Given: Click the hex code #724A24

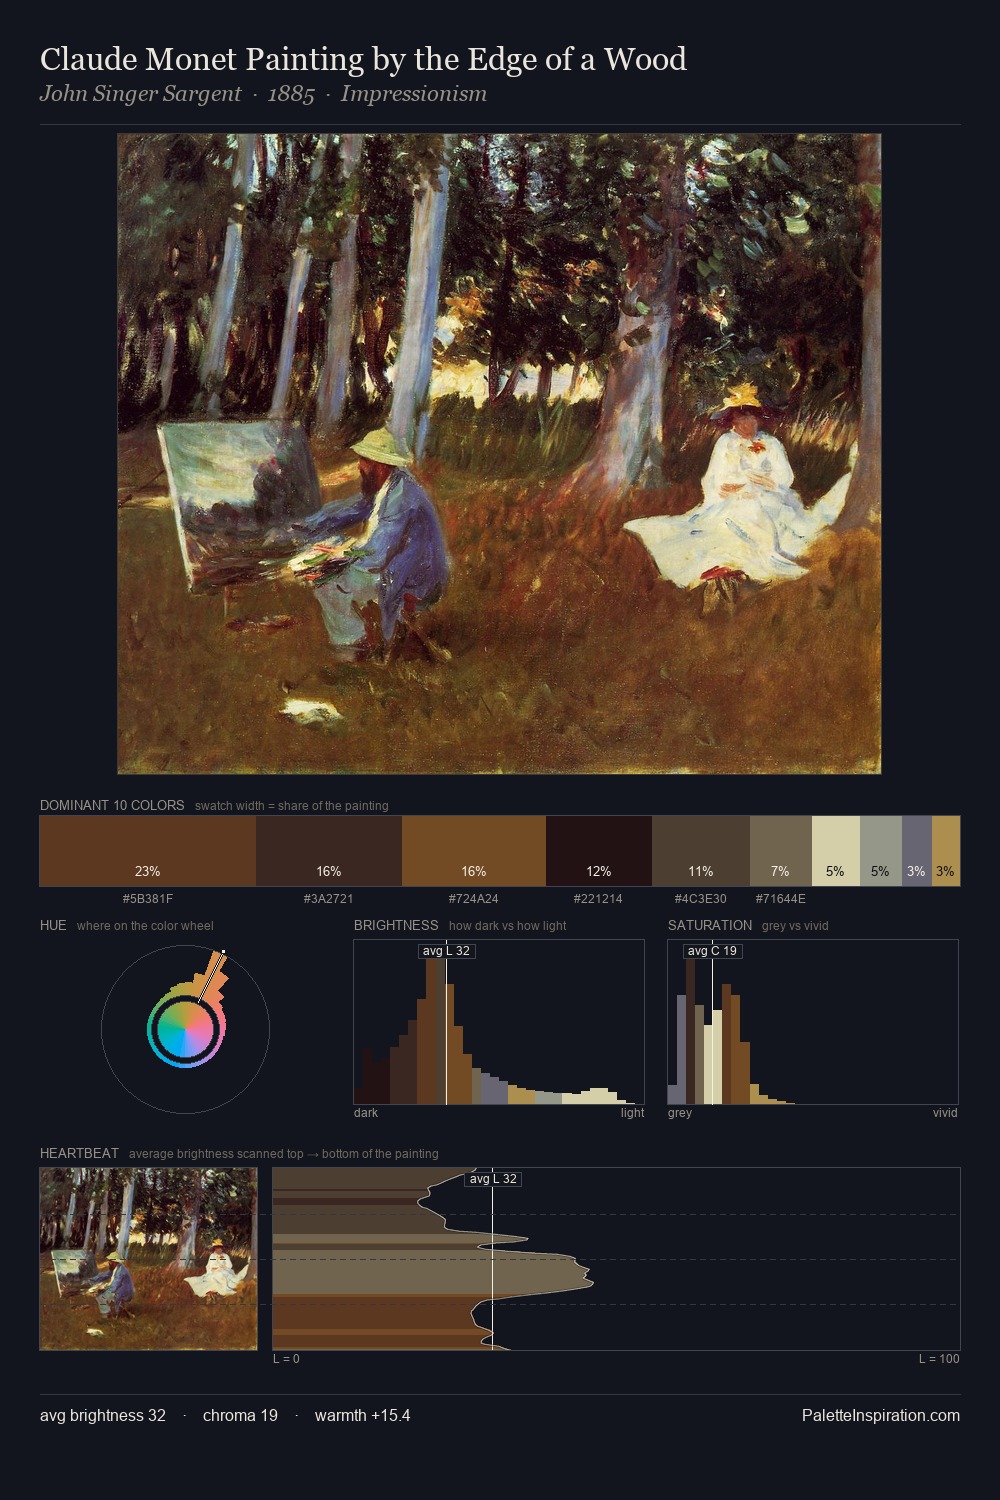Looking at the screenshot, I should (x=474, y=898).
